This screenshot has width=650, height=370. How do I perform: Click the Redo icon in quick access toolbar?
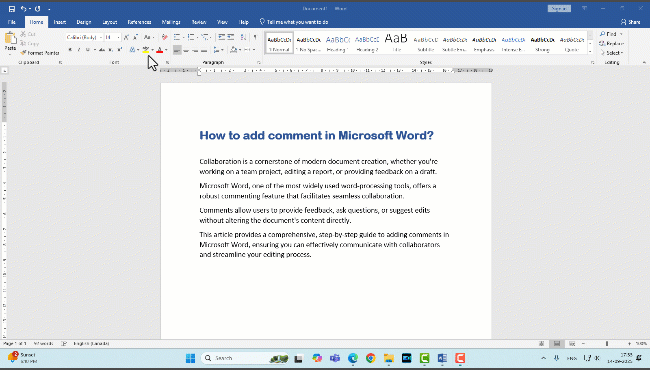point(37,9)
